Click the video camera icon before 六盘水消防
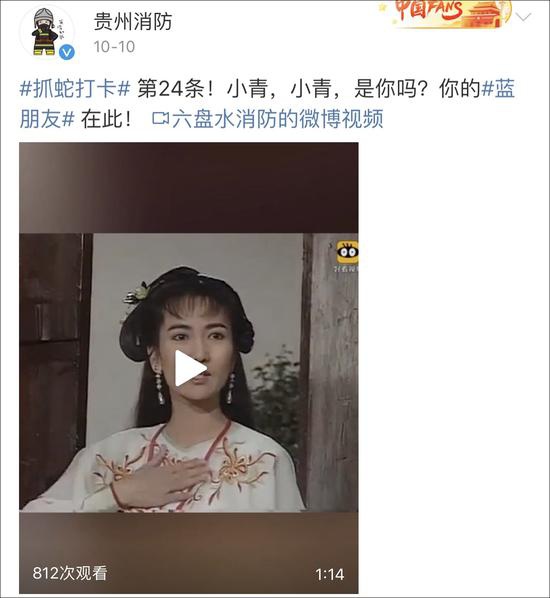Screen dimensions: 550x598 point(160,119)
